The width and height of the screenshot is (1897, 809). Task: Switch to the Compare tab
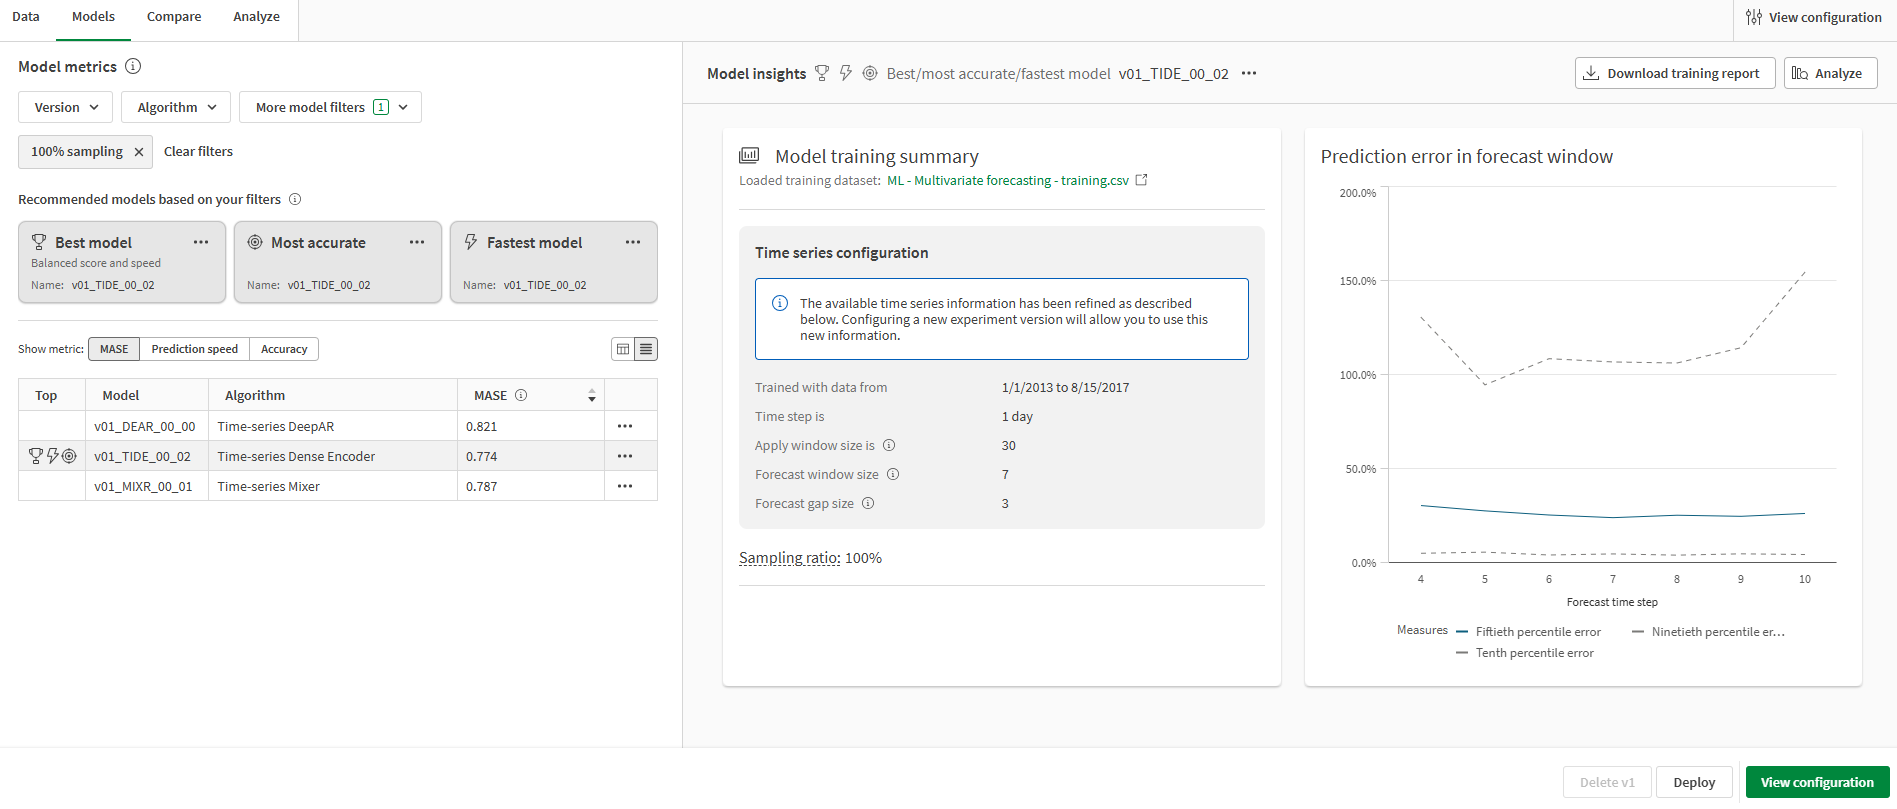174,17
